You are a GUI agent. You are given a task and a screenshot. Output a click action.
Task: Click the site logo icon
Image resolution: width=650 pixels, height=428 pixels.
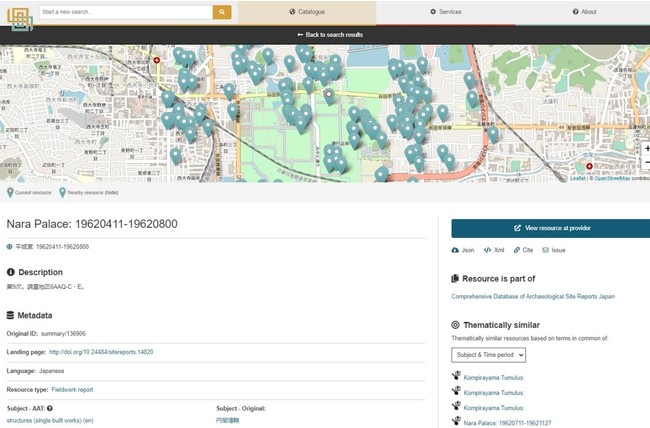pyautogui.click(x=20, y=19)
